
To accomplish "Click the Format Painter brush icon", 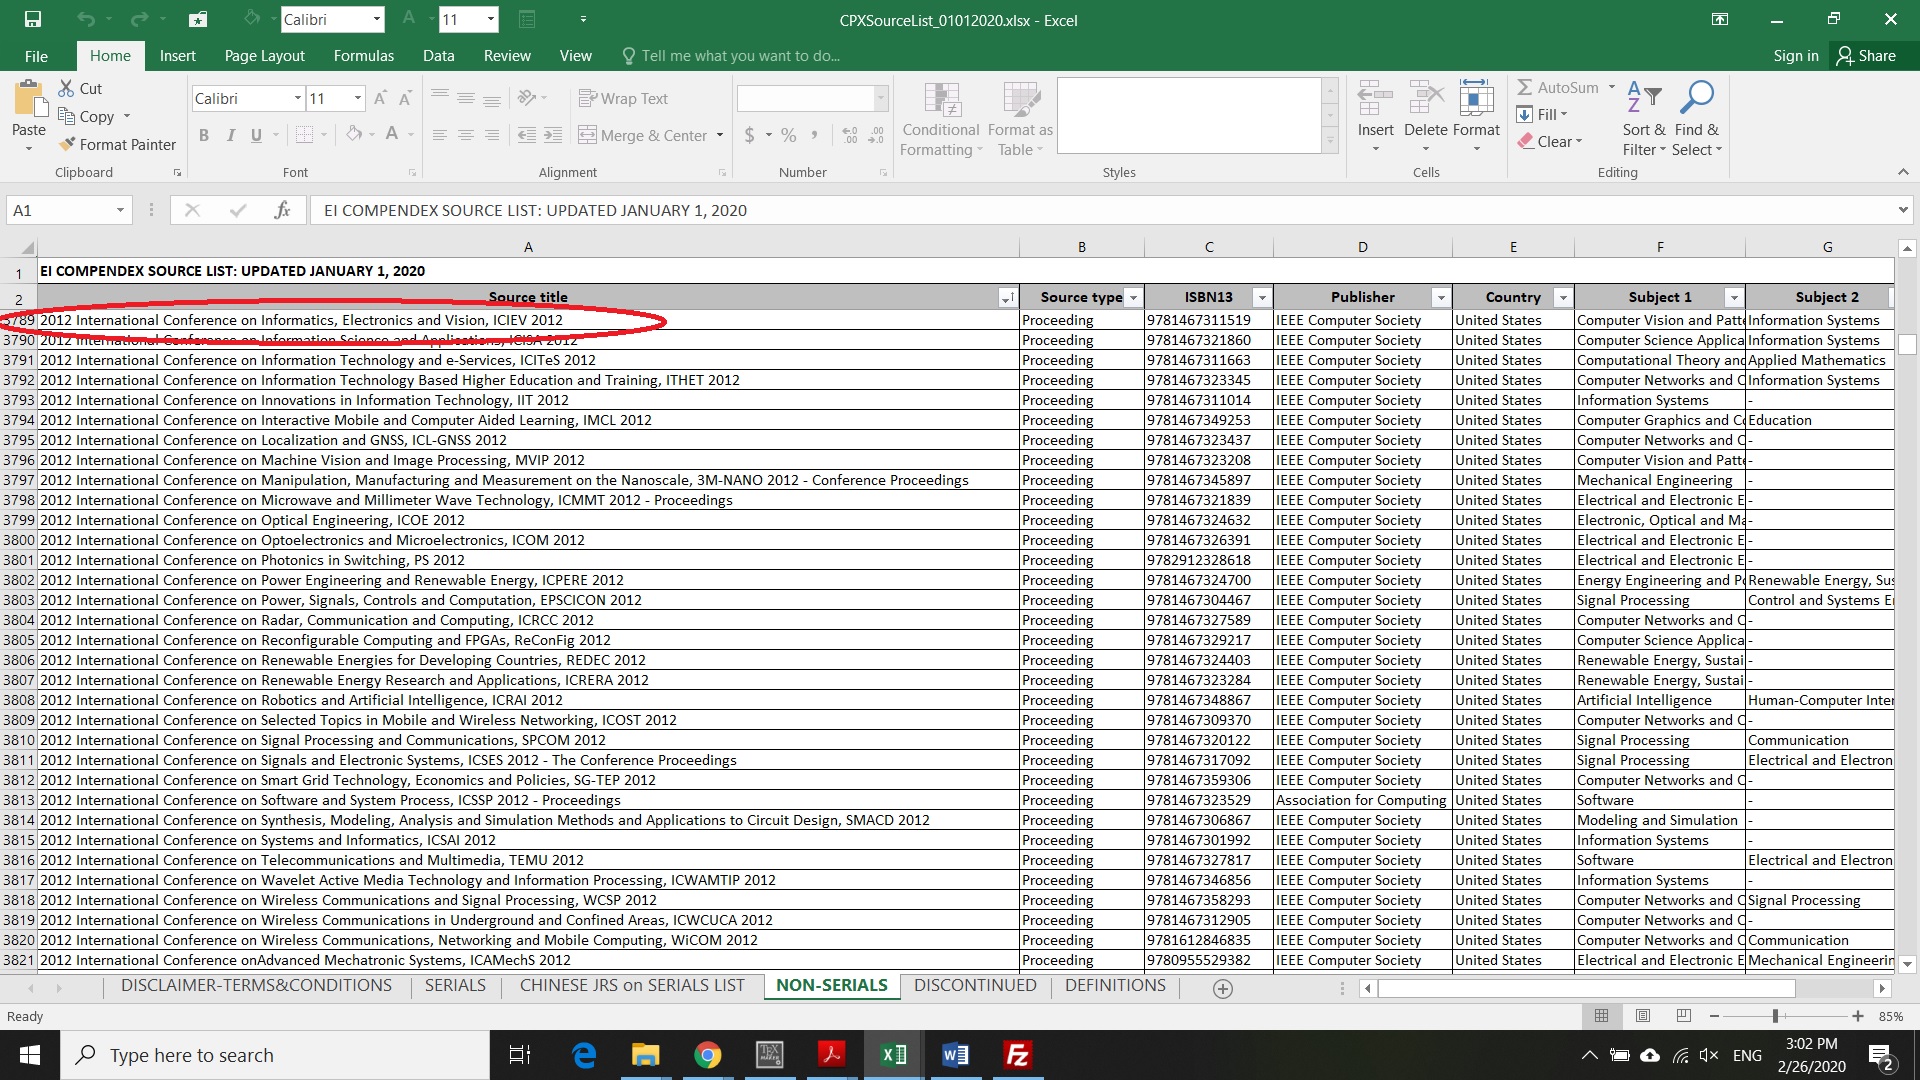I will point(67,144).
